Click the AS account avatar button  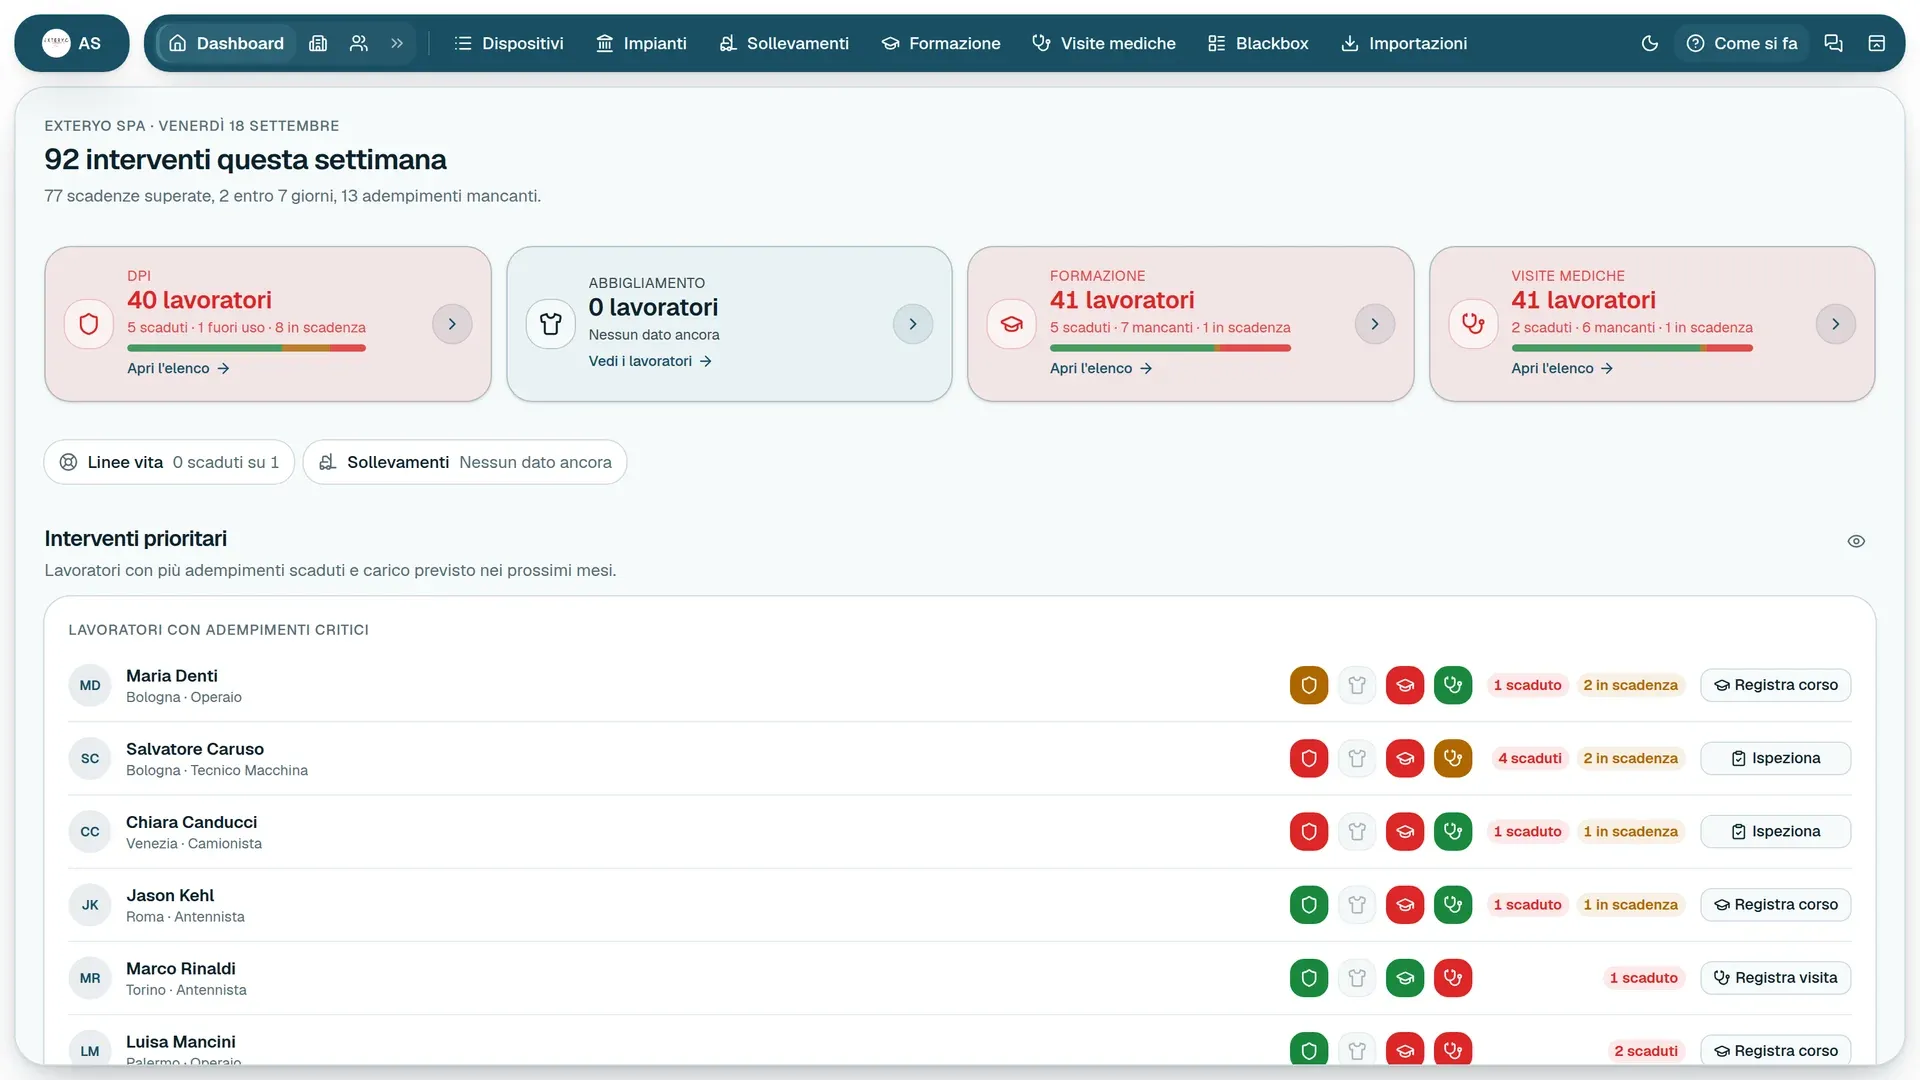pyautogui.click(x=72, y=43)
